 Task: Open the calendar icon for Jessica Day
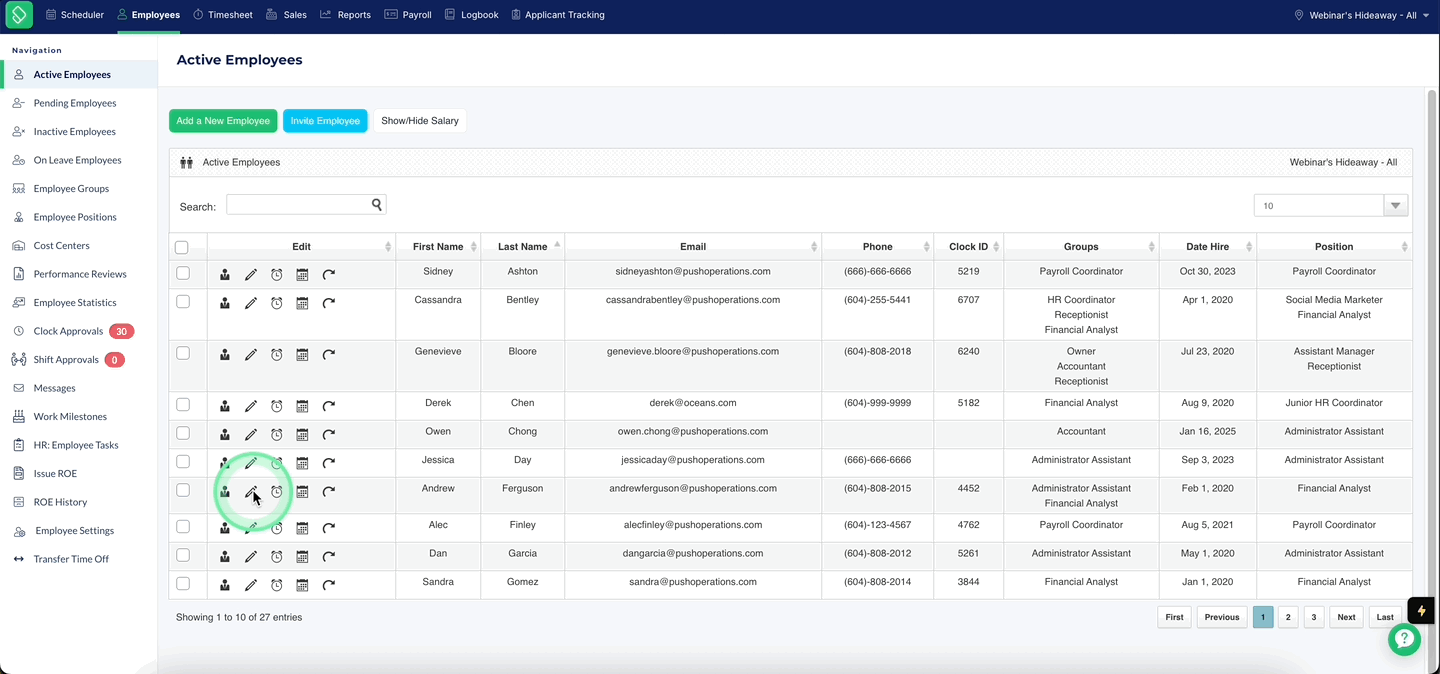(302, 463)
